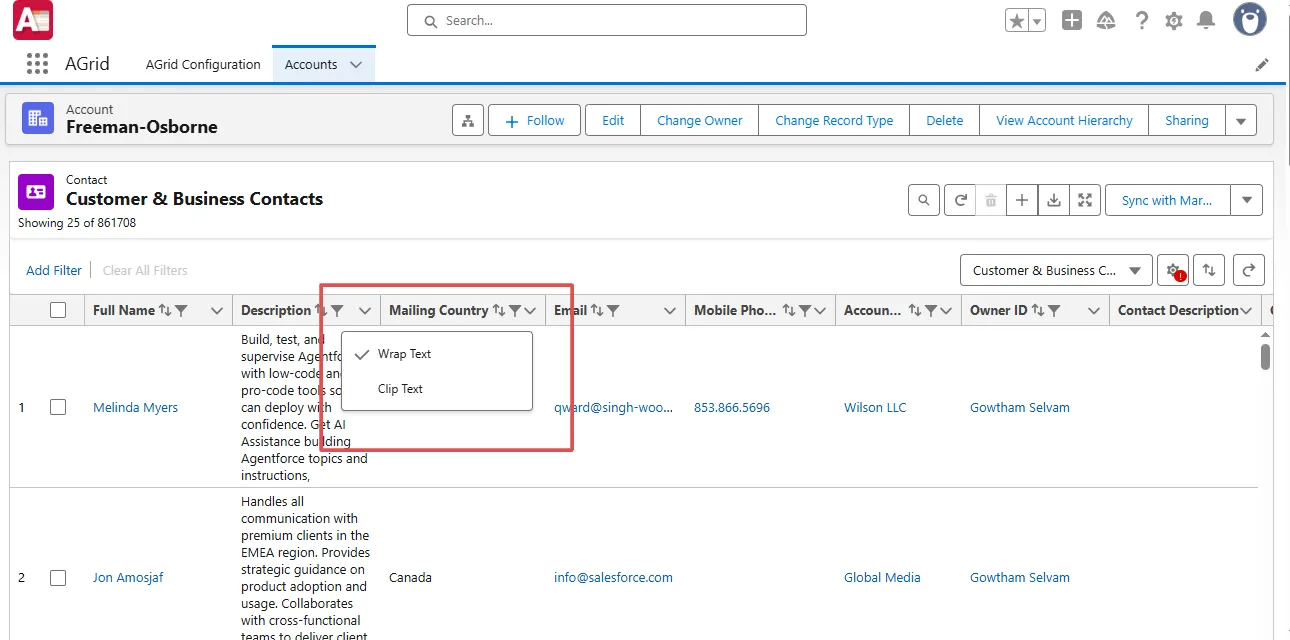Open the Wilson LLC account link
The height and width of the screenshot is (640, 1290).
[x=875, y=407]
